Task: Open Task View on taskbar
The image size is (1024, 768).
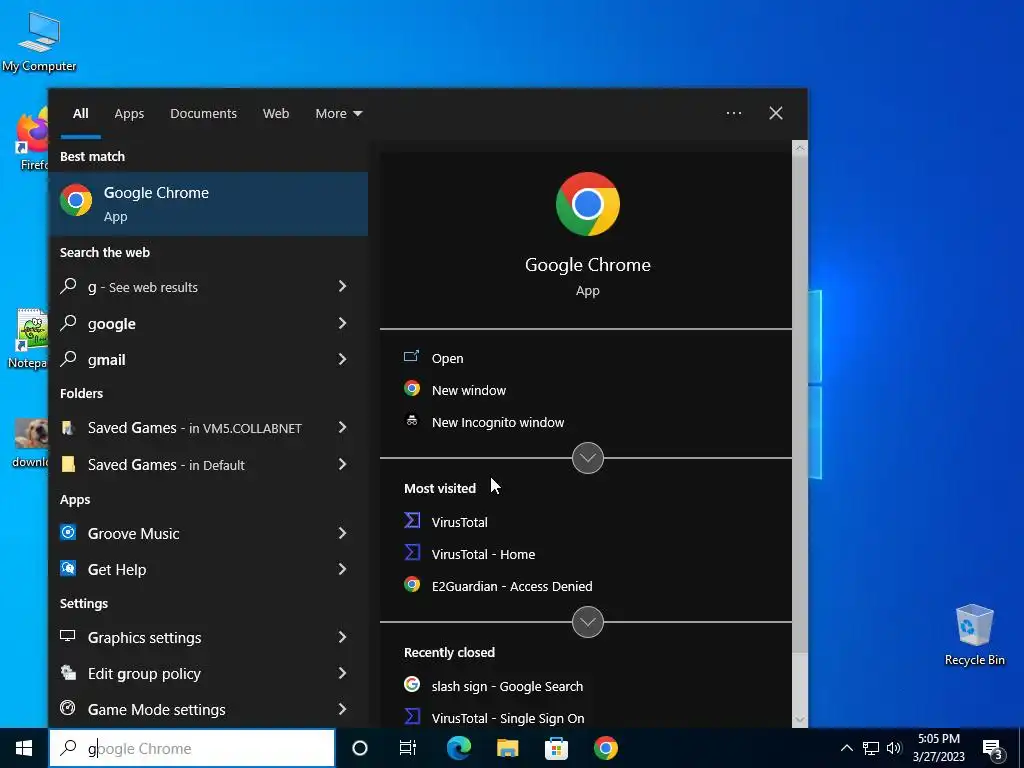Action: click(x=408, y=748)
